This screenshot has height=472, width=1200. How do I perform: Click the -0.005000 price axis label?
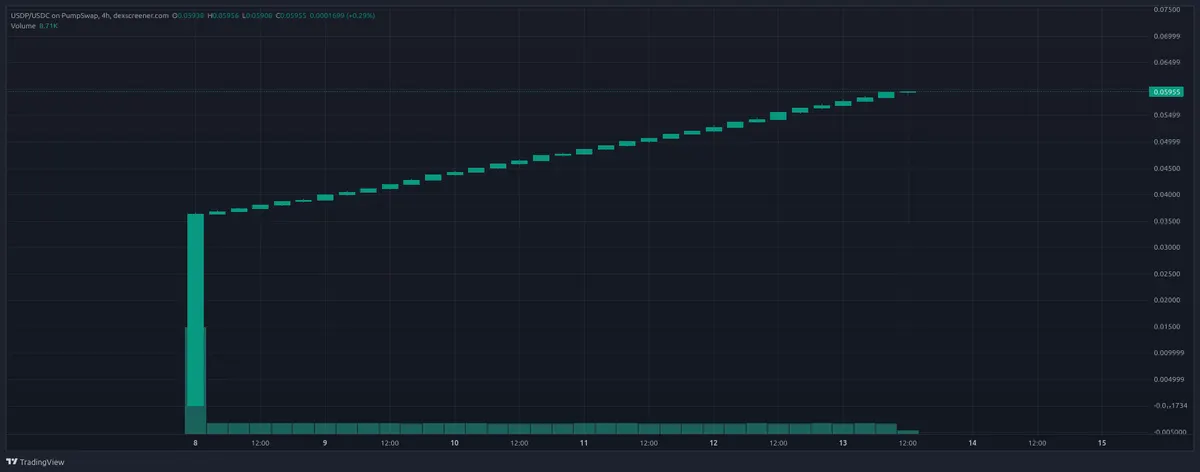tap(1169, 432)
